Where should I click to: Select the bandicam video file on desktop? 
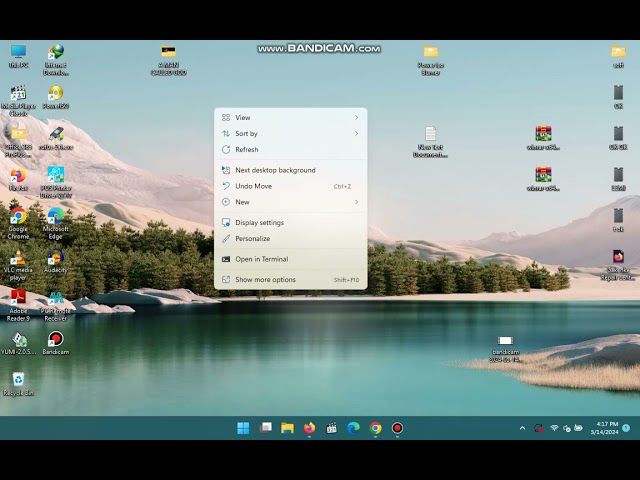pyautogui.click(x=505, y=349)
